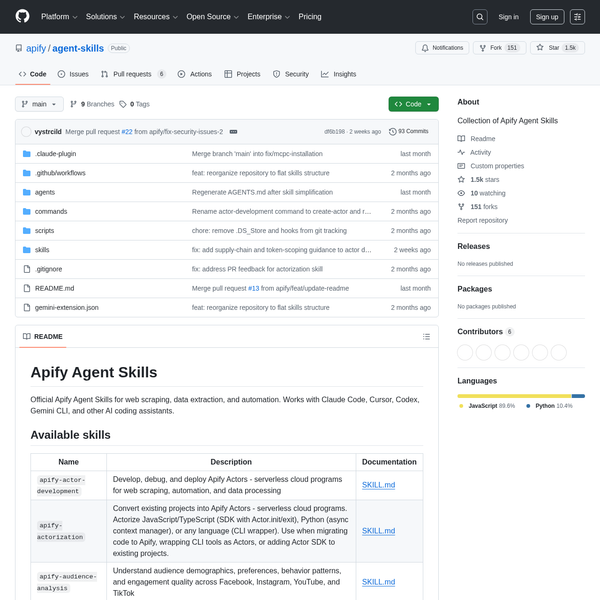Open the Activity link in About

coord(474,152)
